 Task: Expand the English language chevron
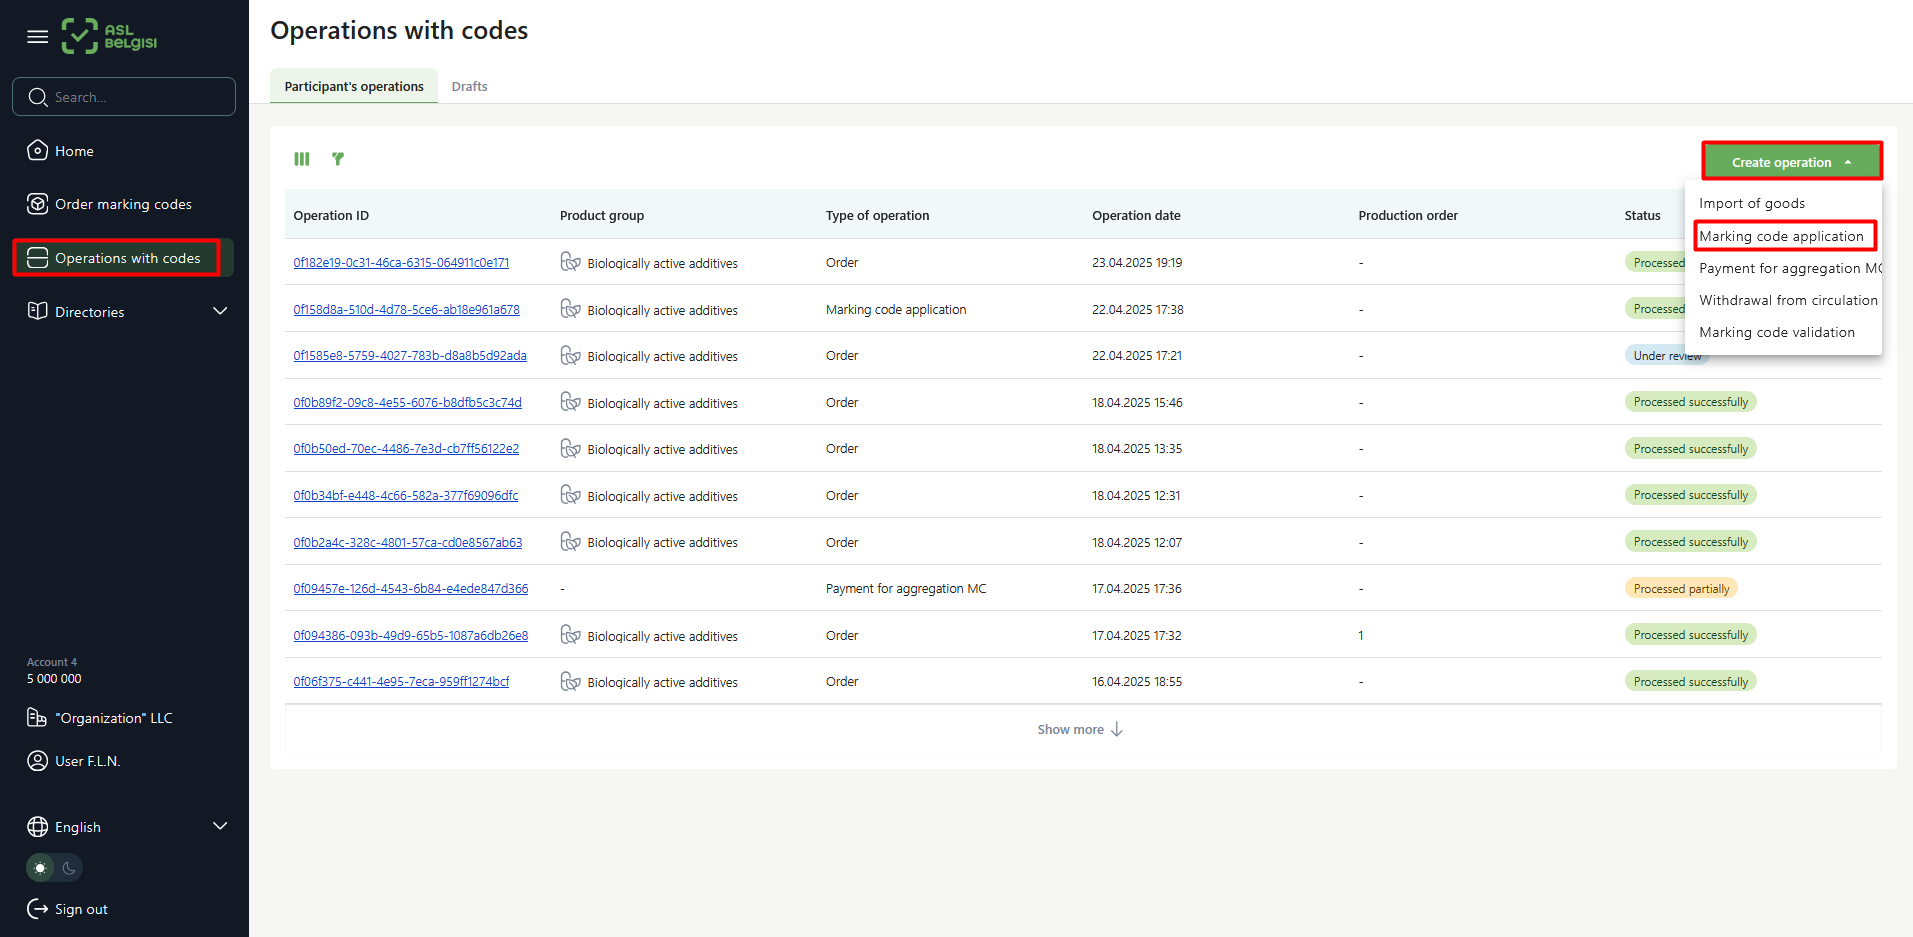(x=220, y=826)
